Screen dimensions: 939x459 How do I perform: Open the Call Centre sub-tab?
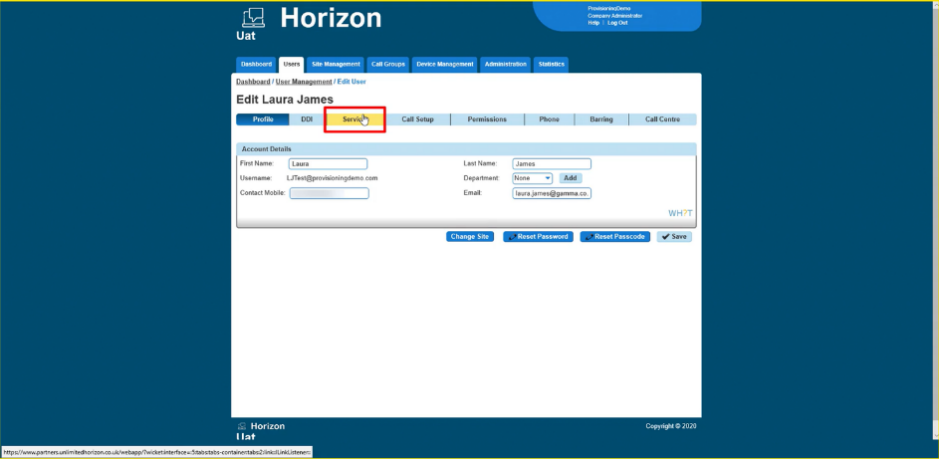pos(662,119)
